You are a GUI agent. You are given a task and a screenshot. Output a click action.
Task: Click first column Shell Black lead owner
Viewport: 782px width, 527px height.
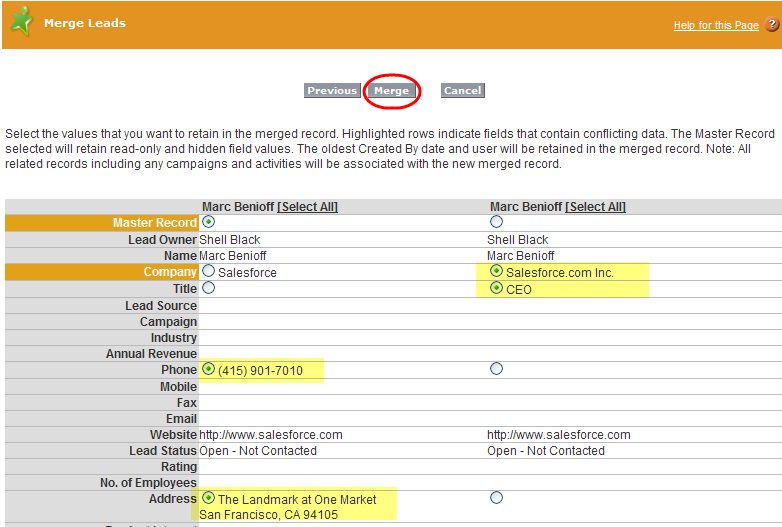[x=229, y=240]
